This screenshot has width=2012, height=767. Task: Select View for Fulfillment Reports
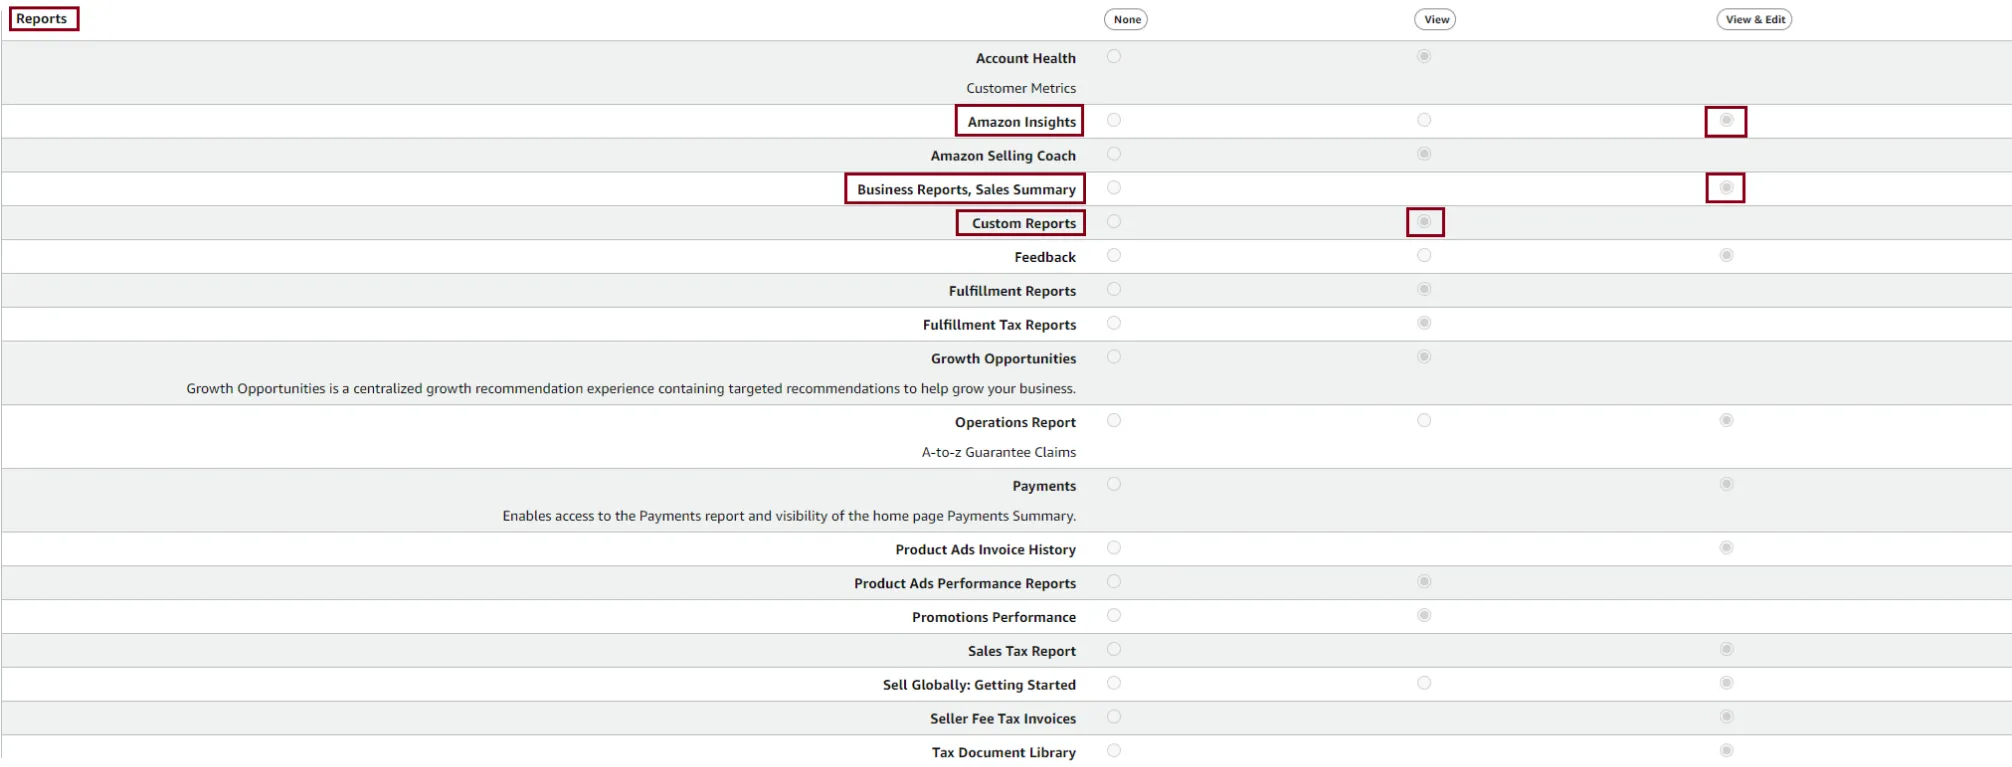coord(1424,289)
